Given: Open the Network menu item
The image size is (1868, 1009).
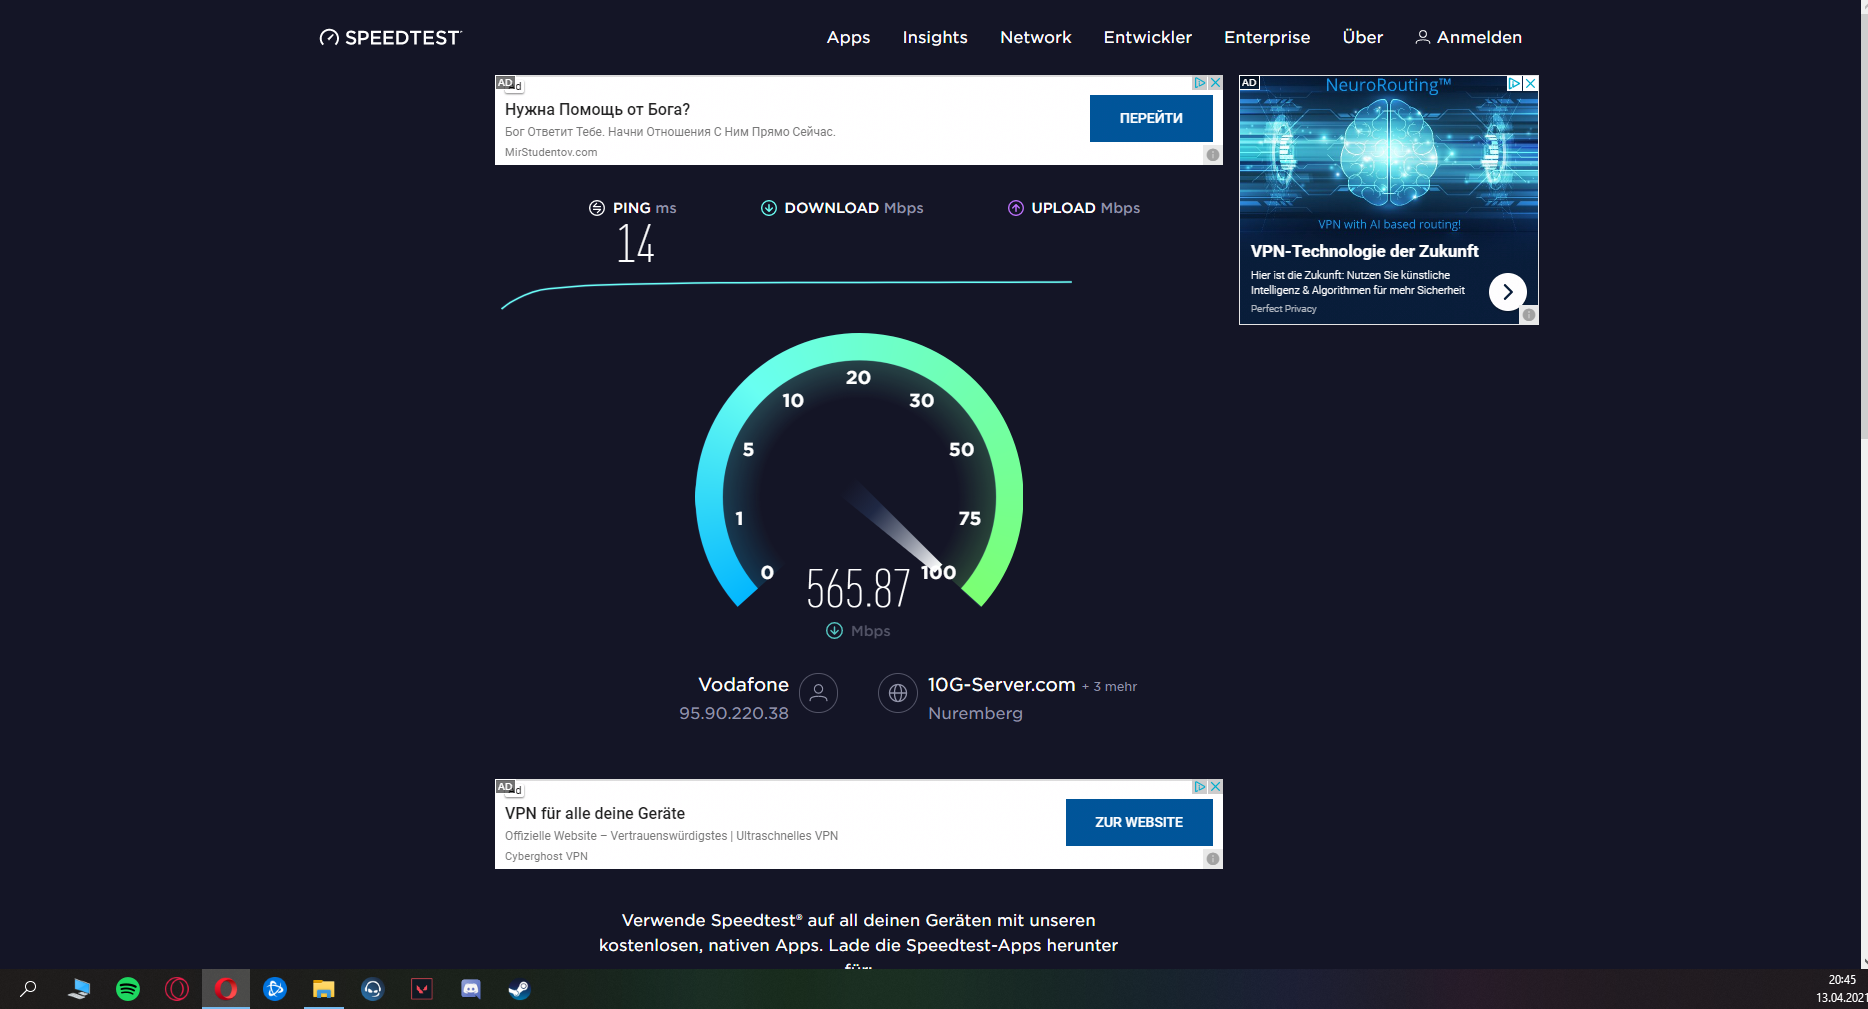Looking at the screenshot, I should point(1035,37).
